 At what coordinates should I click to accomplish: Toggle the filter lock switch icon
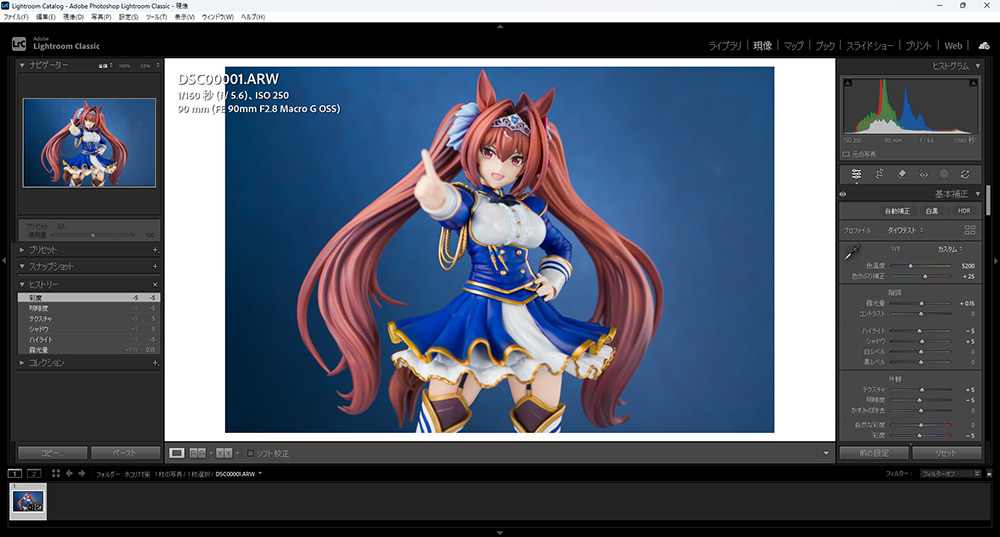989,474
